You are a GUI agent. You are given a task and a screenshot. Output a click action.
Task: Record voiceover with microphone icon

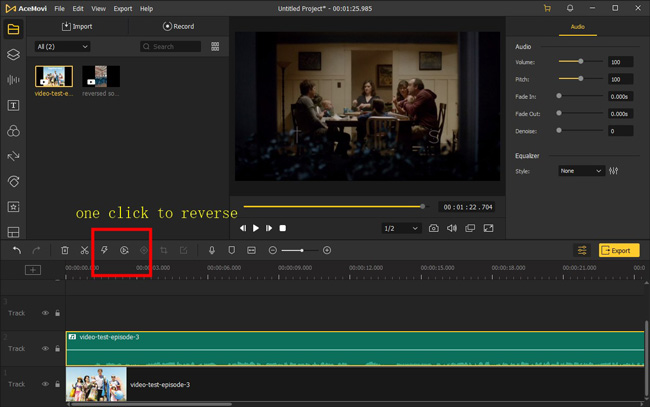212,250
